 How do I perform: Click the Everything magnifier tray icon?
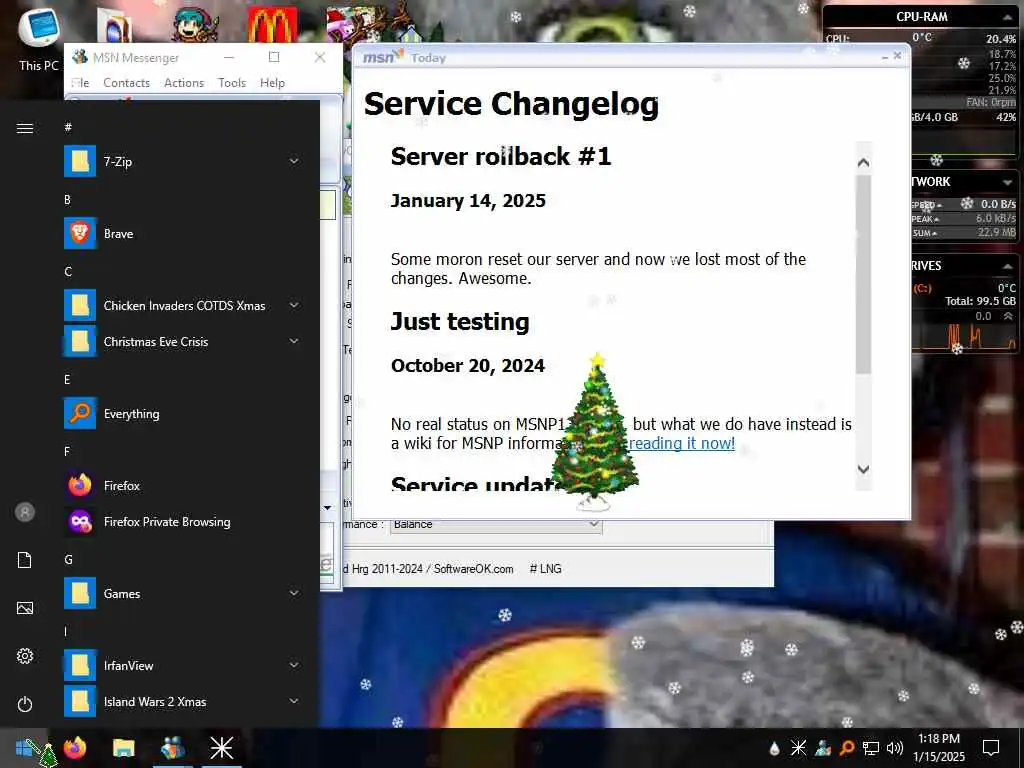847,748
